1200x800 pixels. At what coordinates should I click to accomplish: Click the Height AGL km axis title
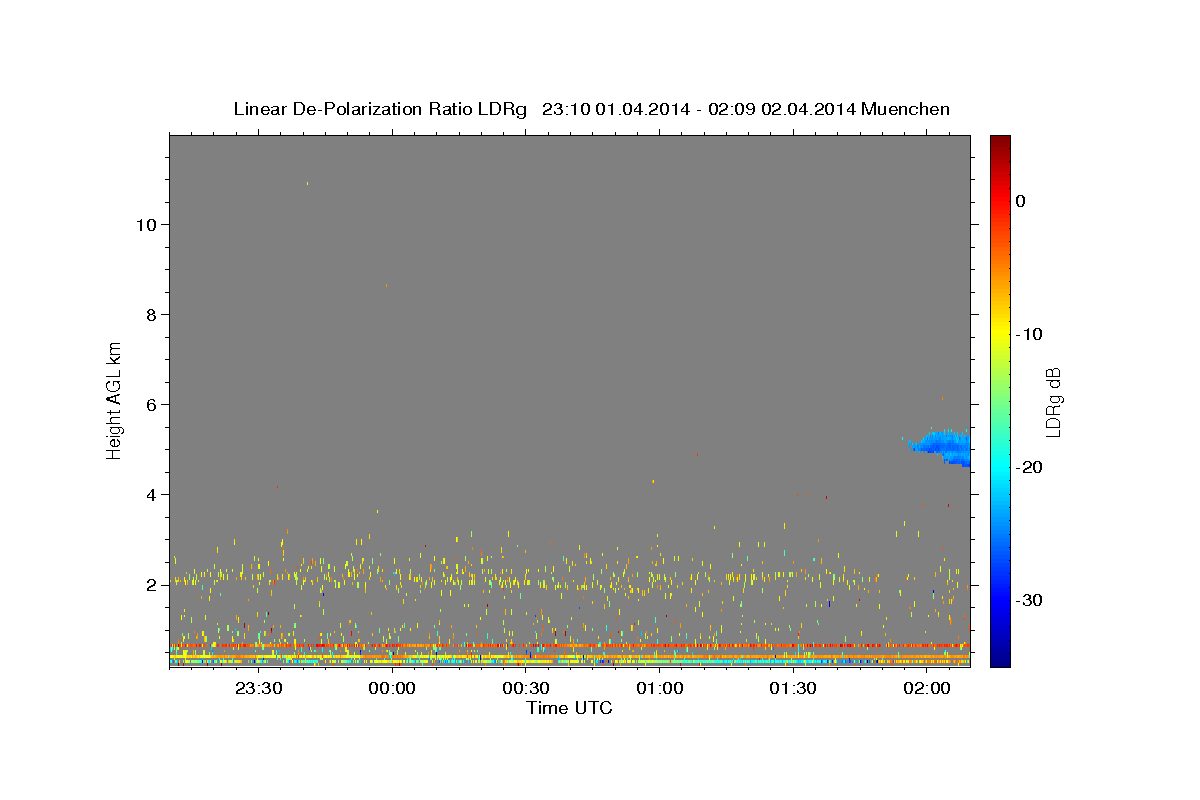coord(115,399)
